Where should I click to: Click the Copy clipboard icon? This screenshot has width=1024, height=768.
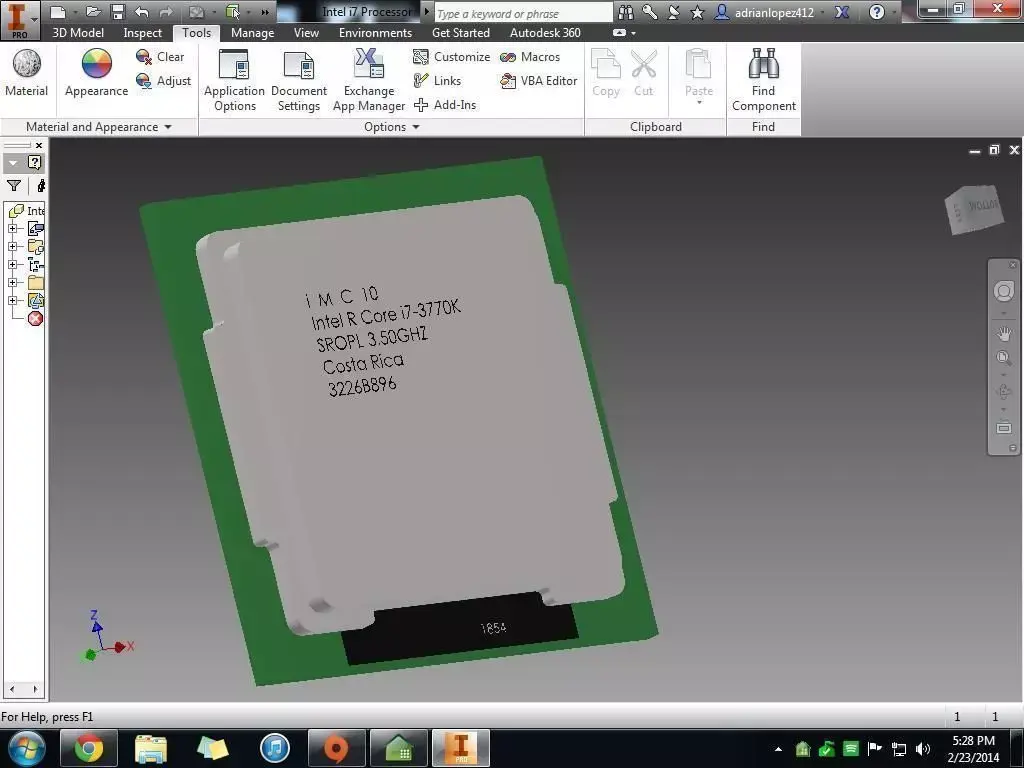tap(606, 72)
